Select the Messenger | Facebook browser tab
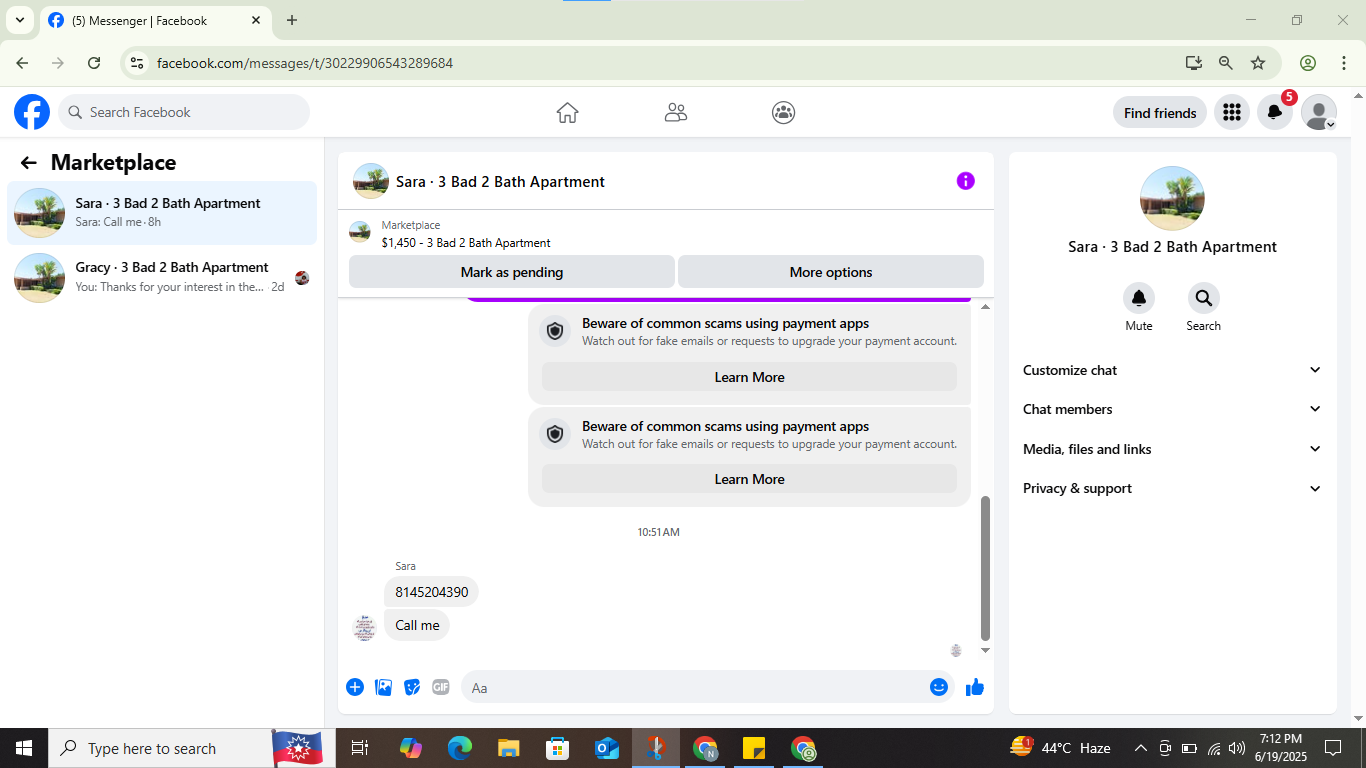The image size is (1366, 768). pyautogui.click(x=155, y=21)
